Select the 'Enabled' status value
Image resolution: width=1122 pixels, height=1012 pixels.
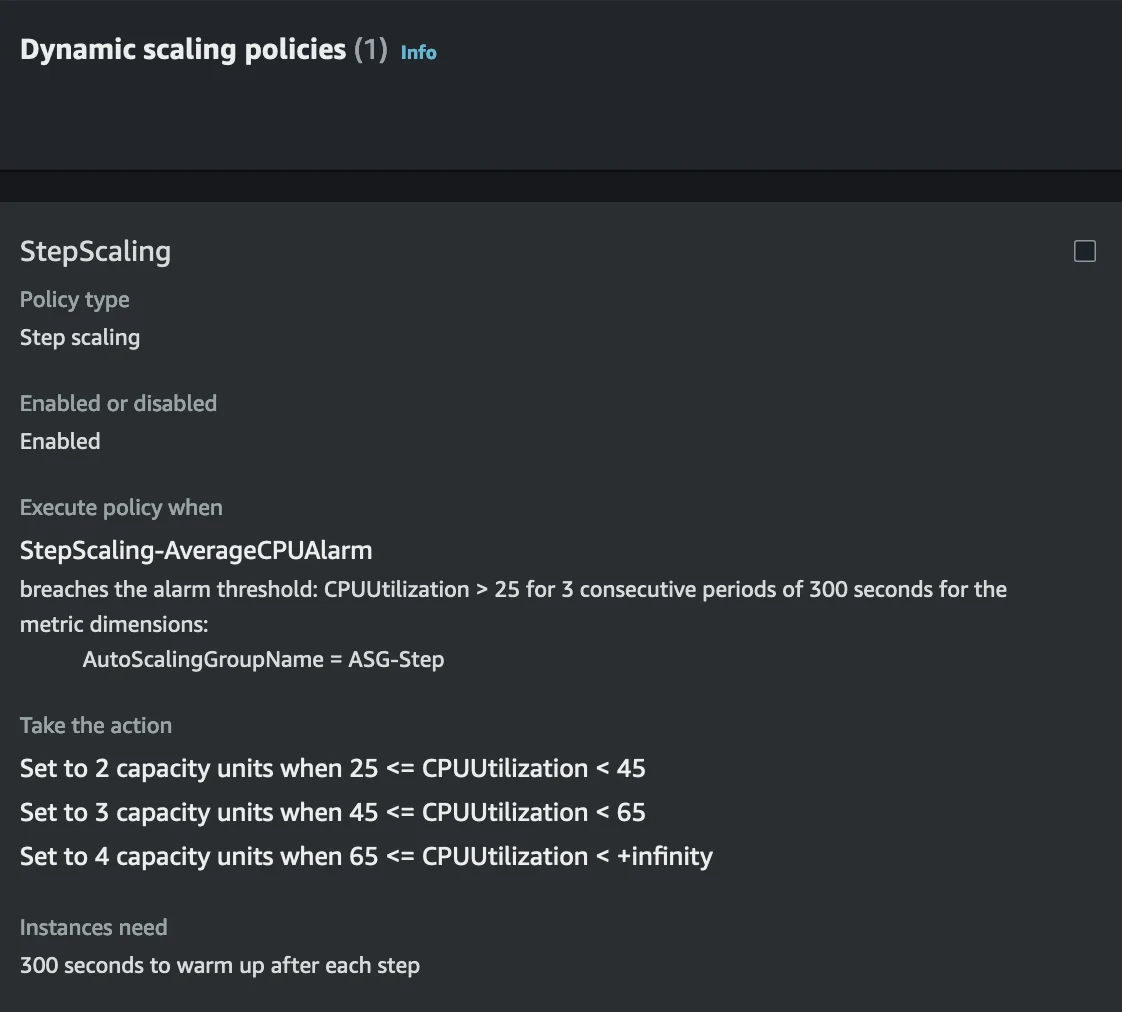(x=60, y=442)
